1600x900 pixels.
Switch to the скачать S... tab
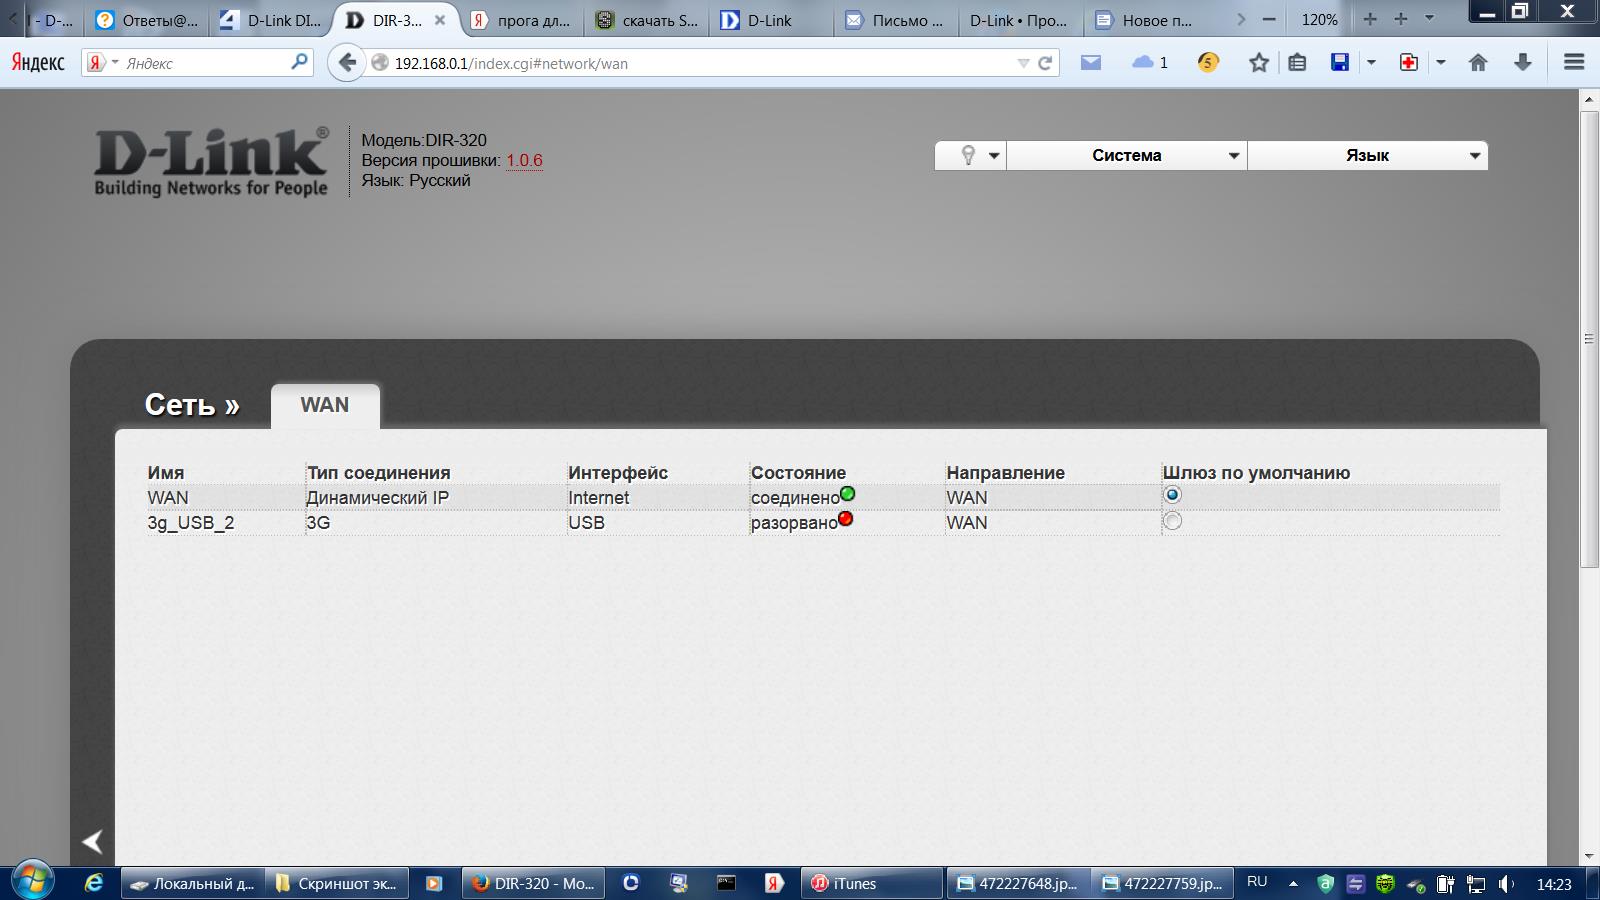(x=647, y=20)
